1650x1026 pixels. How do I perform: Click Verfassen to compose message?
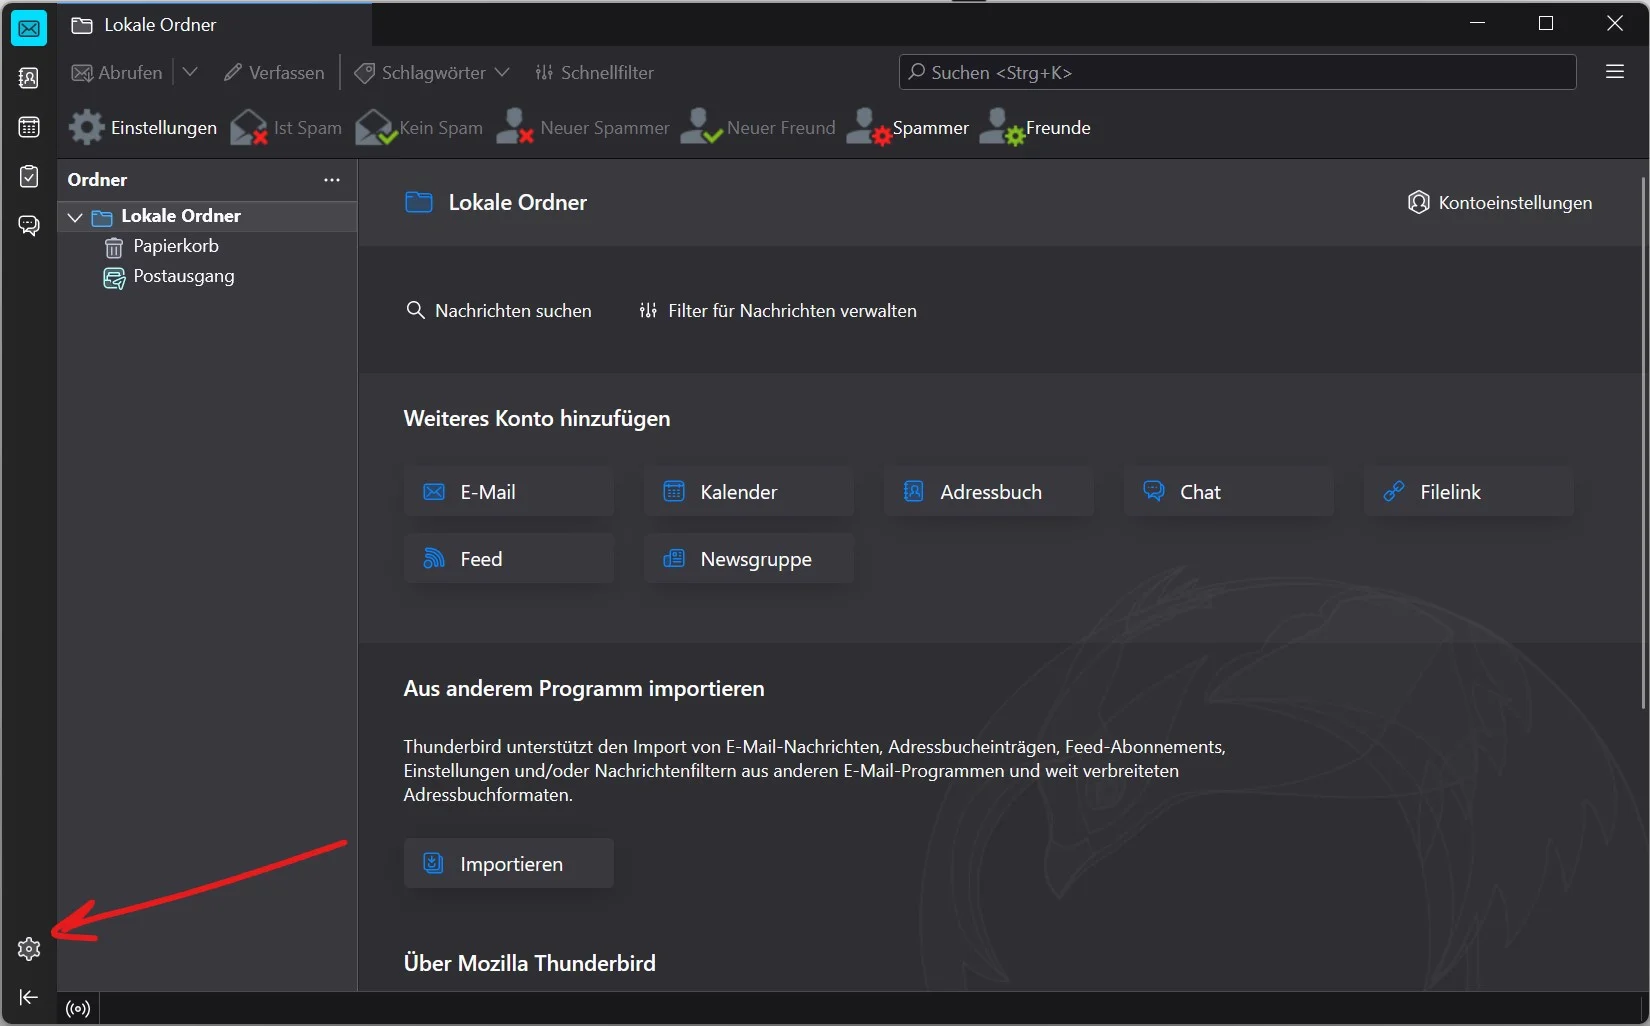[x=274, y=73]
